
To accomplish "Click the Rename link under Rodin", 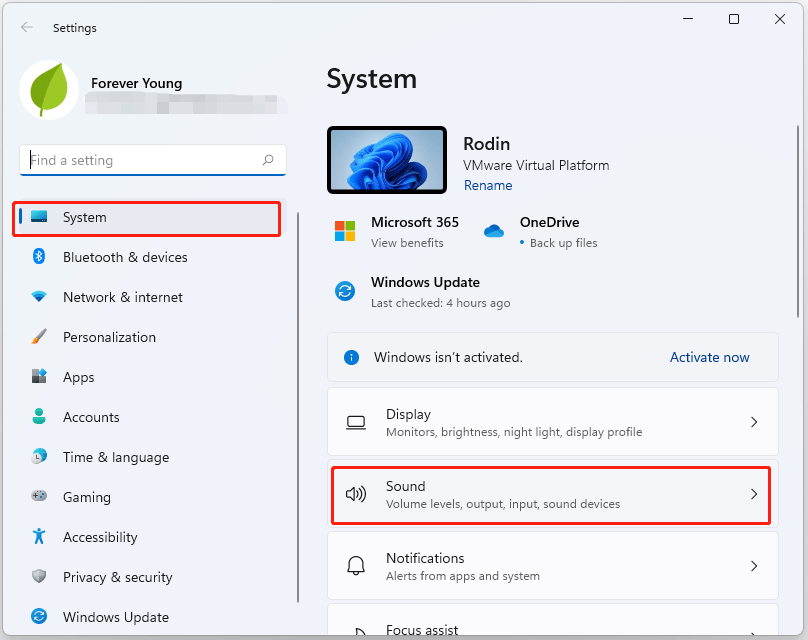I will click(x=488, y=185).
